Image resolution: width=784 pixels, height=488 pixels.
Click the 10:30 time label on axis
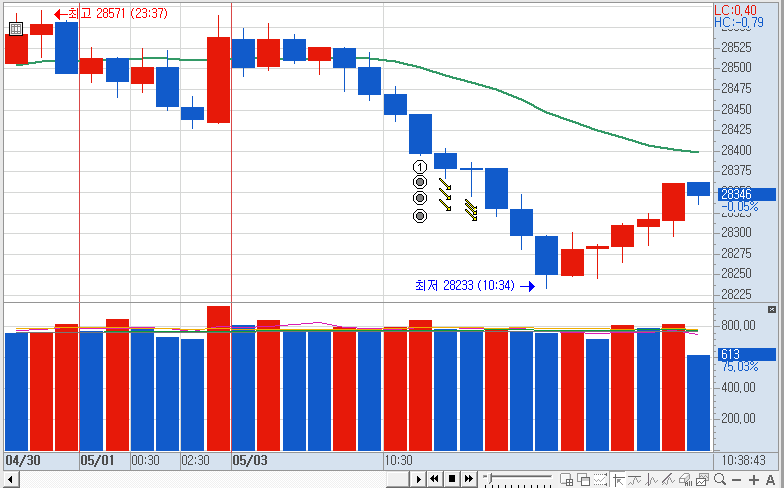[398, 460]
